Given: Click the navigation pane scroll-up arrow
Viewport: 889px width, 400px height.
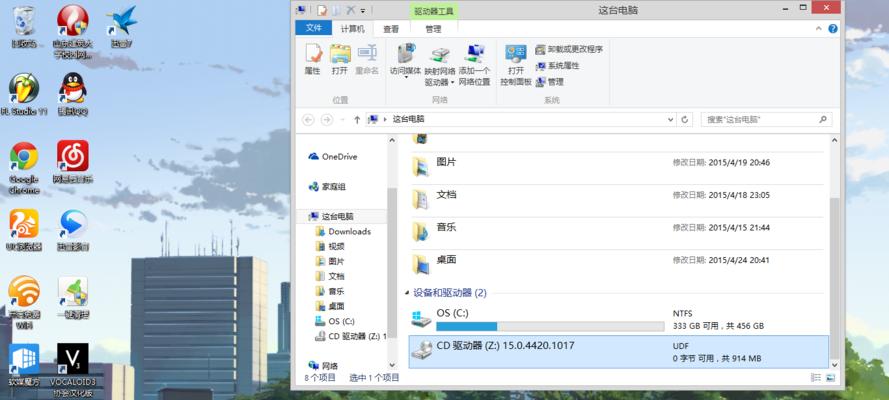Looking at the screenshot, I should [392, 140].
